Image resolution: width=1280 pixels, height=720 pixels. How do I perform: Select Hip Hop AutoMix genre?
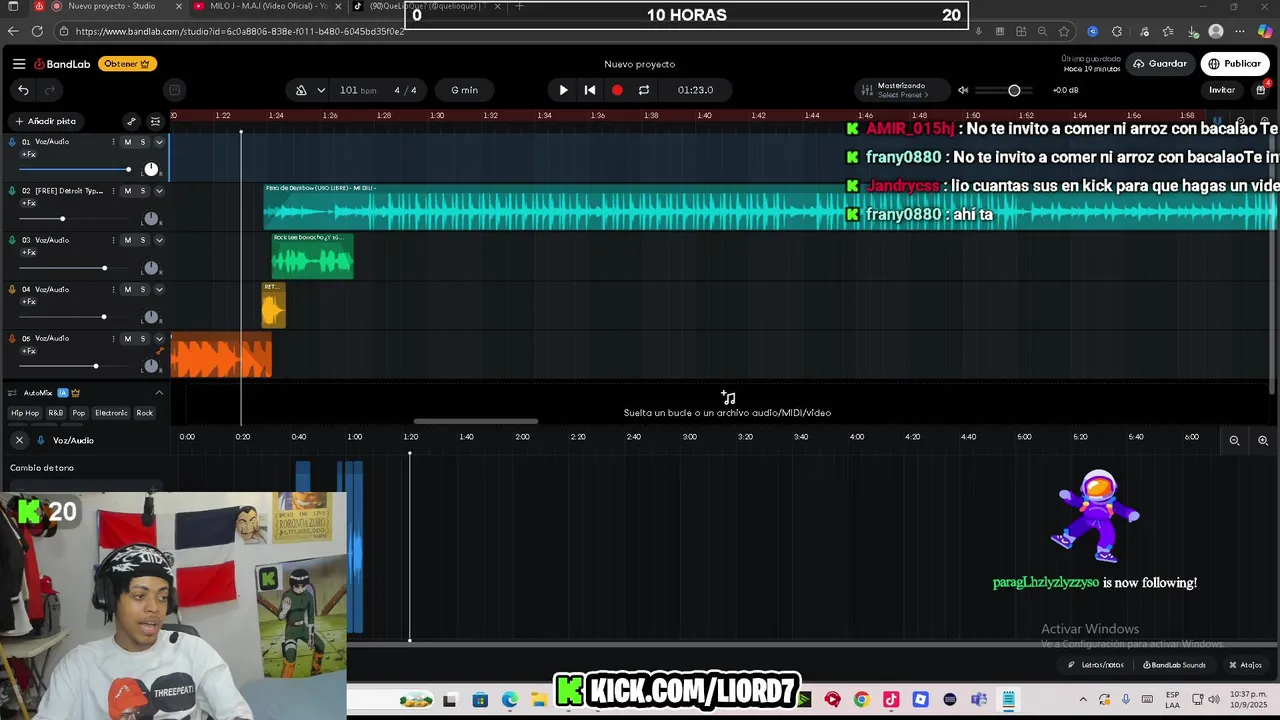25,413
